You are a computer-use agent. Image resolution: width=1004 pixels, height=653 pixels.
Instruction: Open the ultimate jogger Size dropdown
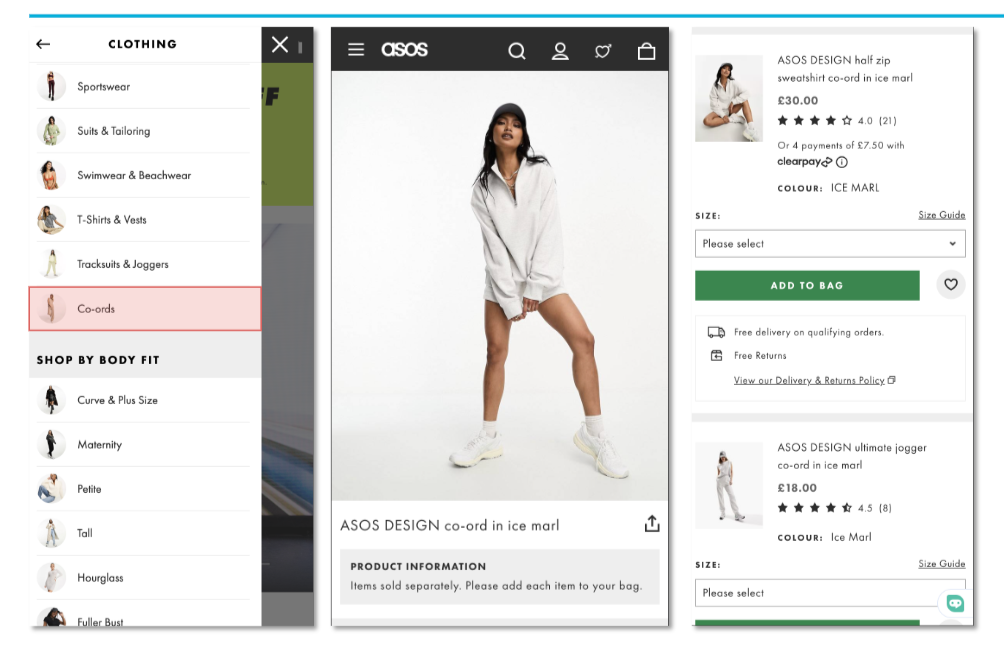830,593
